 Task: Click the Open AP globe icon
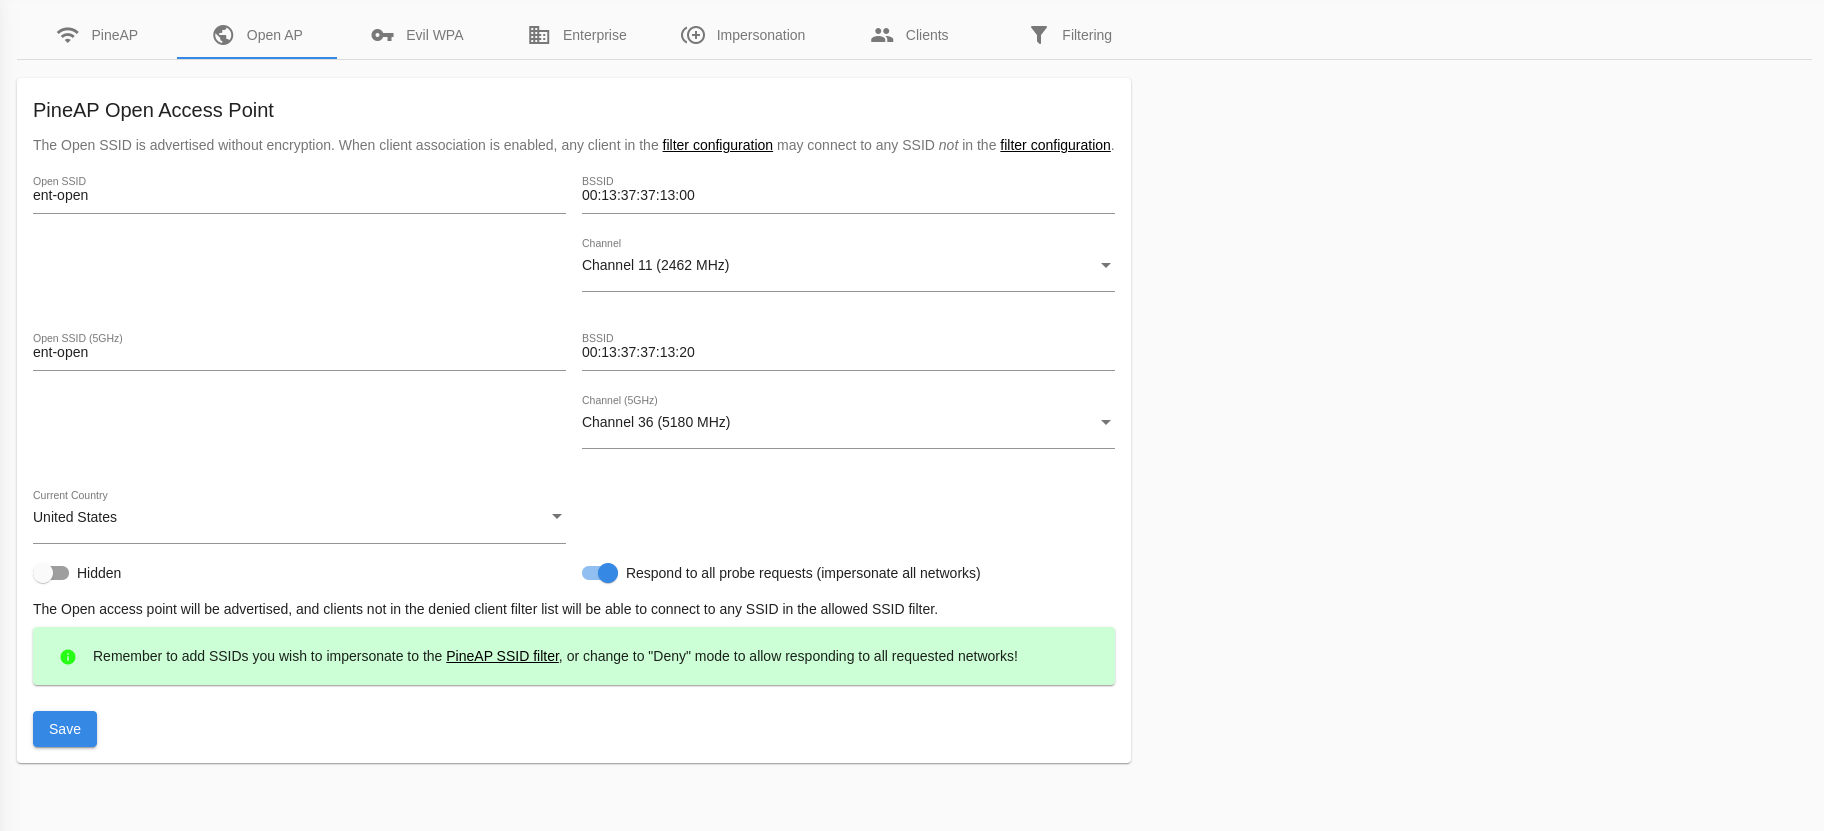click(x=223, y=35)
